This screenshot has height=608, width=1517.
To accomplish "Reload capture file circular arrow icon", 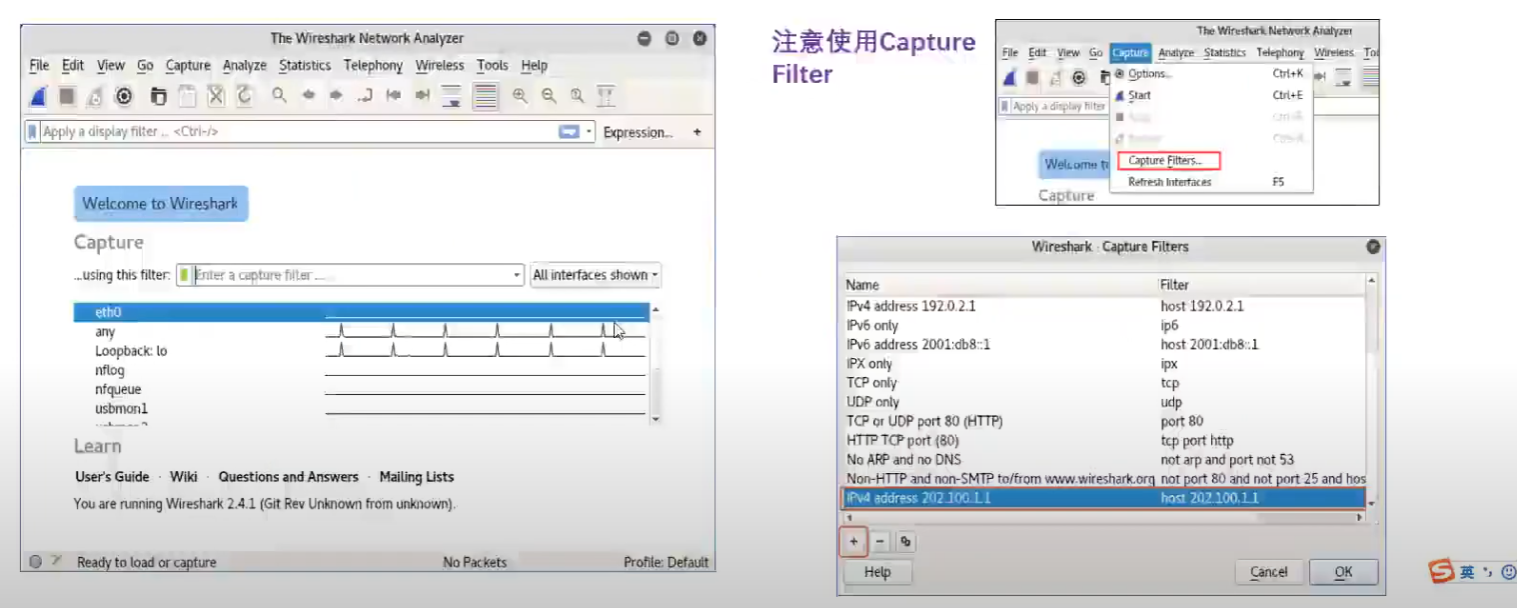I will point(244,96).
